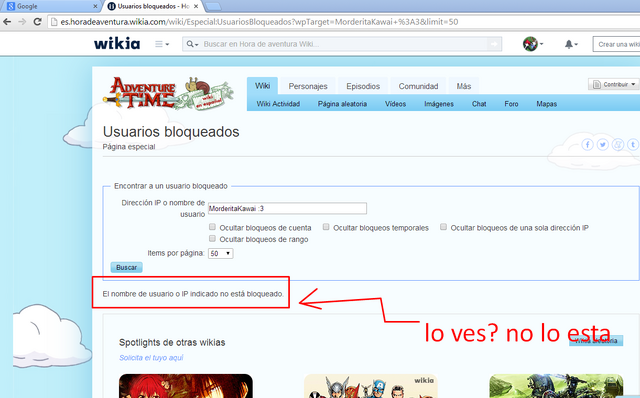Open the Marvel heroes spotlight thumbnail
The width and height of the screenshot is (640, 398).
pos(371,386)
